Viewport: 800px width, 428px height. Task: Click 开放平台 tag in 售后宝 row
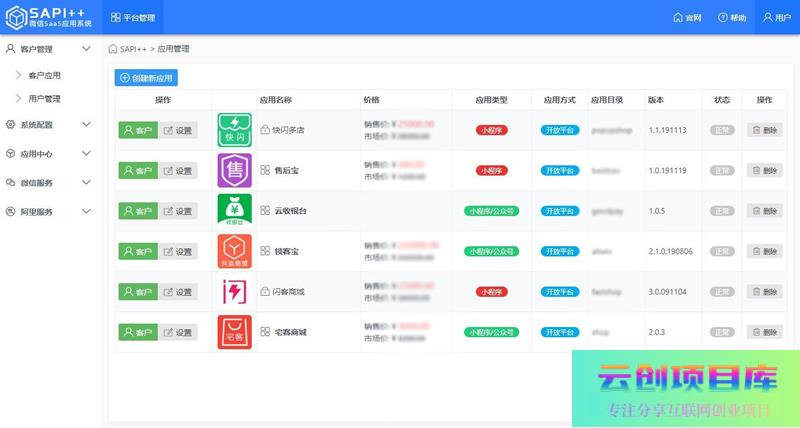pos(560,170)
